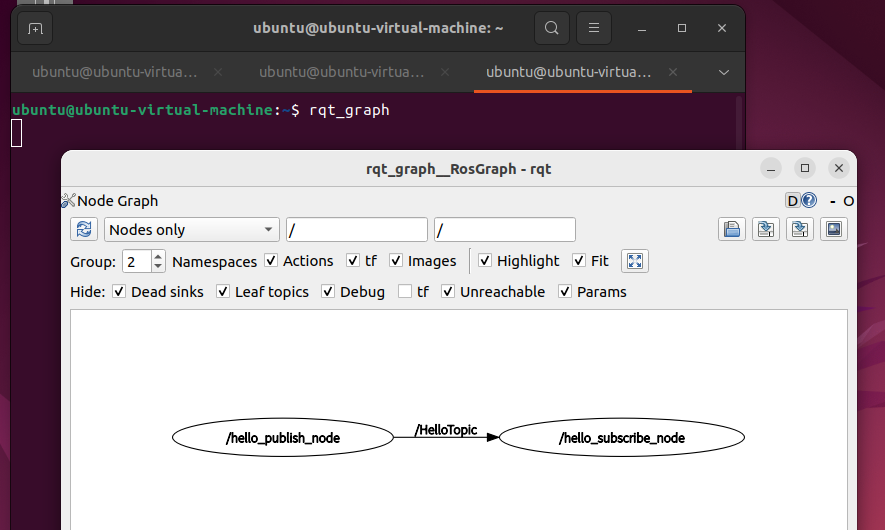Screen dimensions: 885x530
Task: Open terminal hamburger menu icon
Action: [x=594, y=28]
